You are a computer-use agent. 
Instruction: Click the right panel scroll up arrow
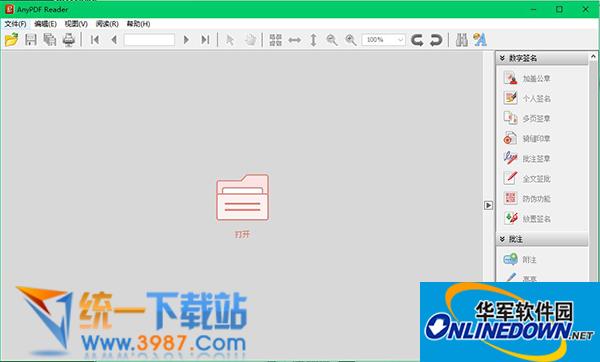click(x=593, y=57)
